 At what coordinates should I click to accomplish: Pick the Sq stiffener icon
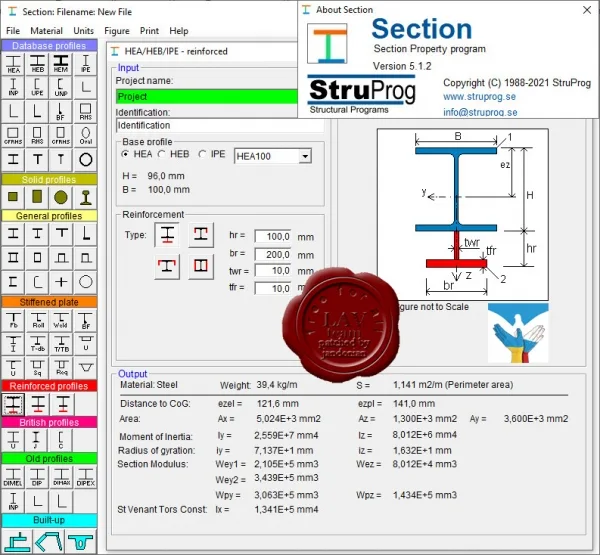point(37,367)
